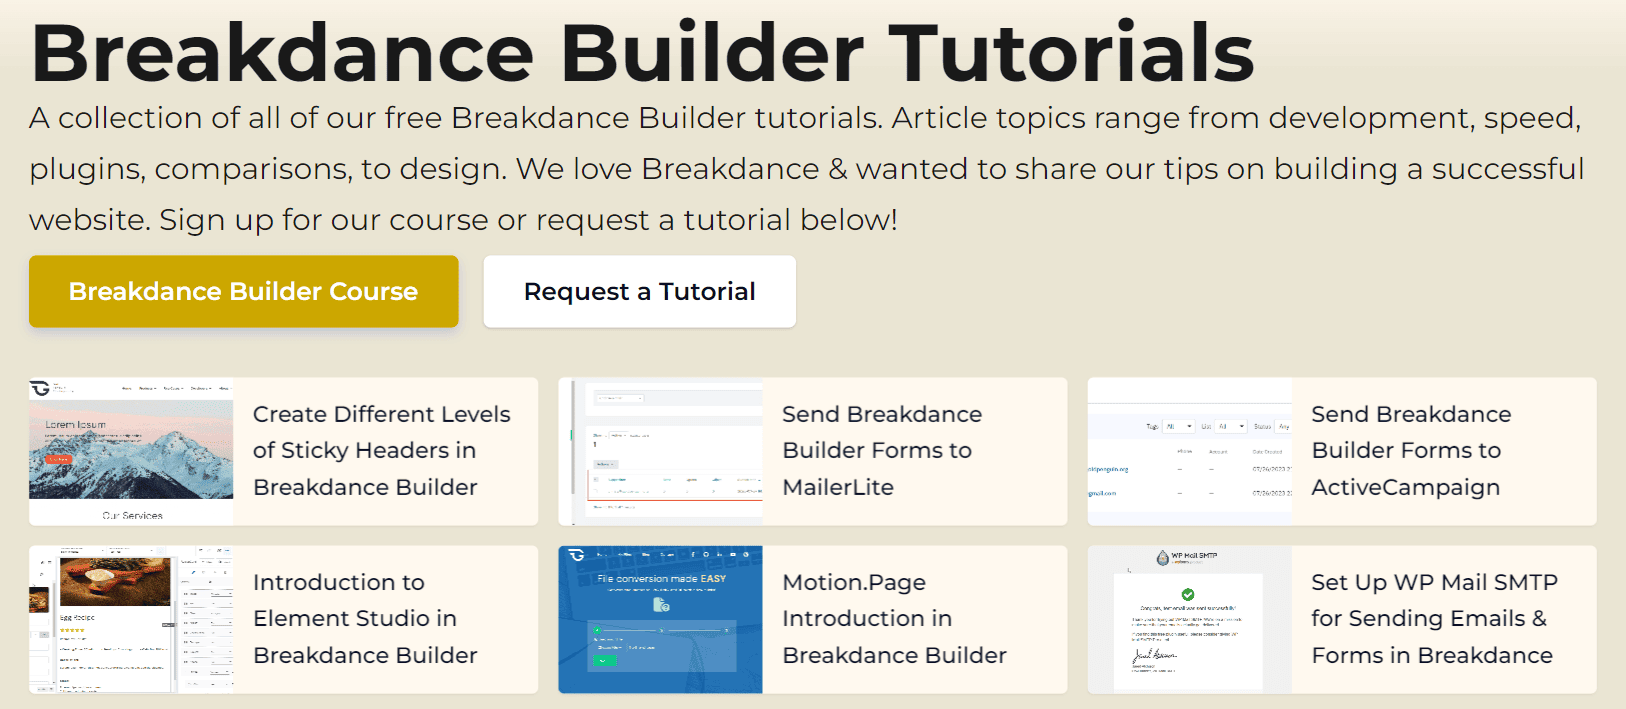The image size is (1626, 709).
Task: Click the white logo in Motion.Page thumbnail
Action: click(x=574, y=555)
